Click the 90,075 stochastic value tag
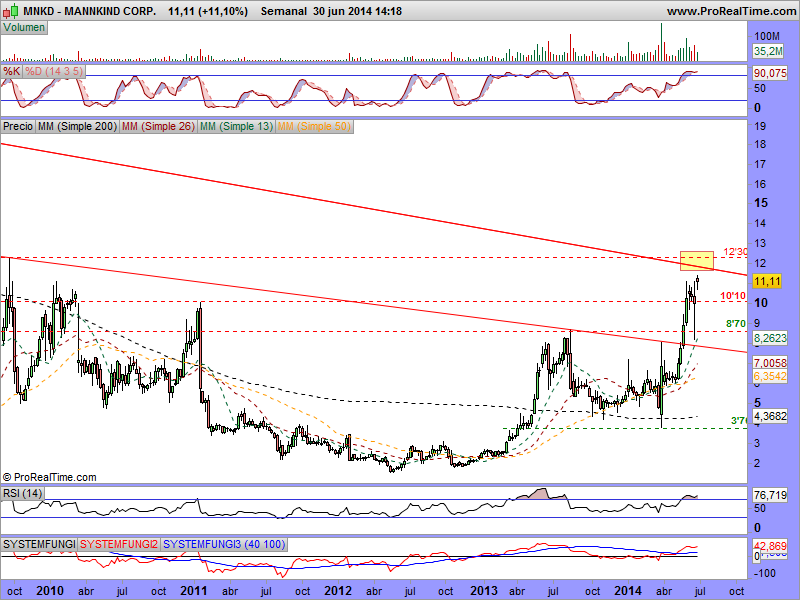Screen dimensions: 800x600 pos(770,73)
